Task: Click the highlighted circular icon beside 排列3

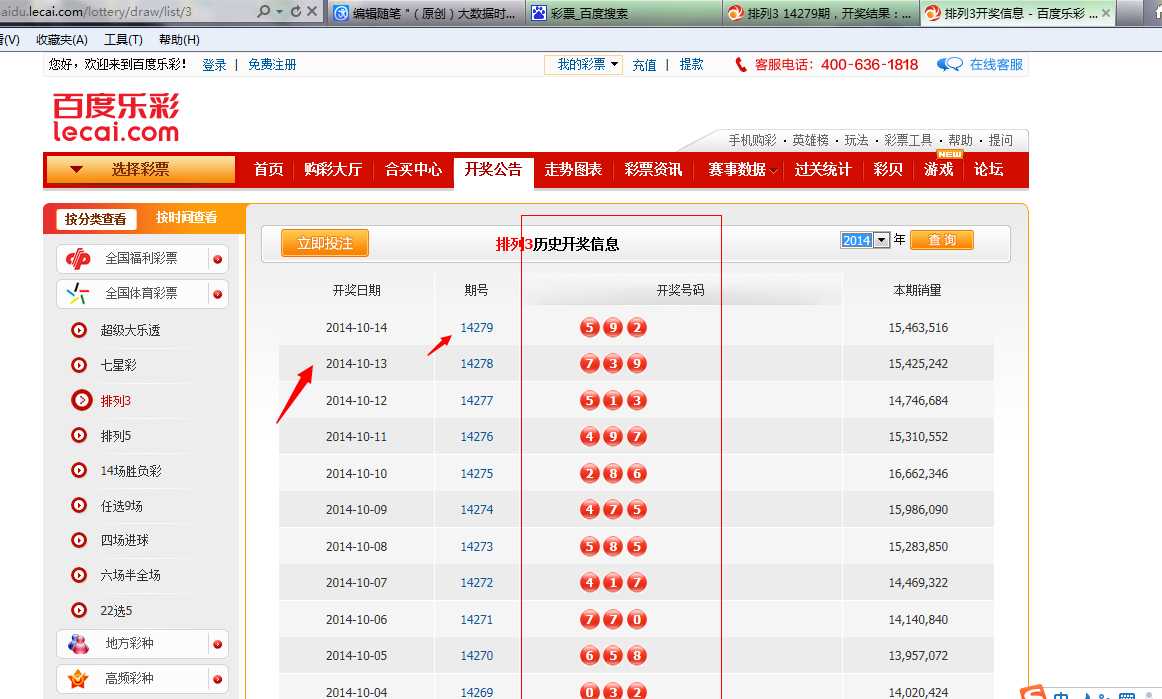Action: [81, 400]
